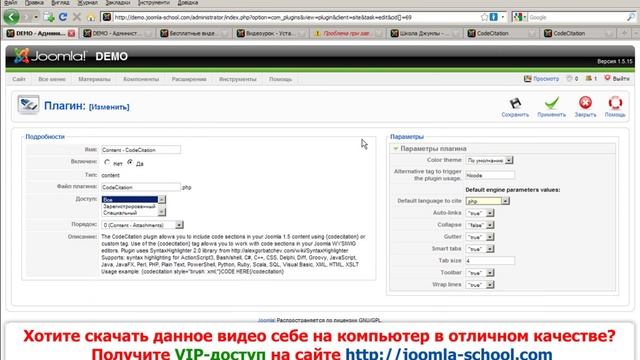This screenshot has height=360, width=640.
Task: Open the Материалы menu
Action: click(94, 79)
